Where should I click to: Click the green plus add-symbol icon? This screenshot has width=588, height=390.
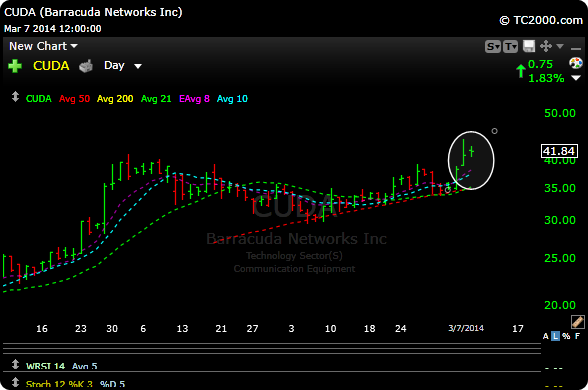click(15, 66)
